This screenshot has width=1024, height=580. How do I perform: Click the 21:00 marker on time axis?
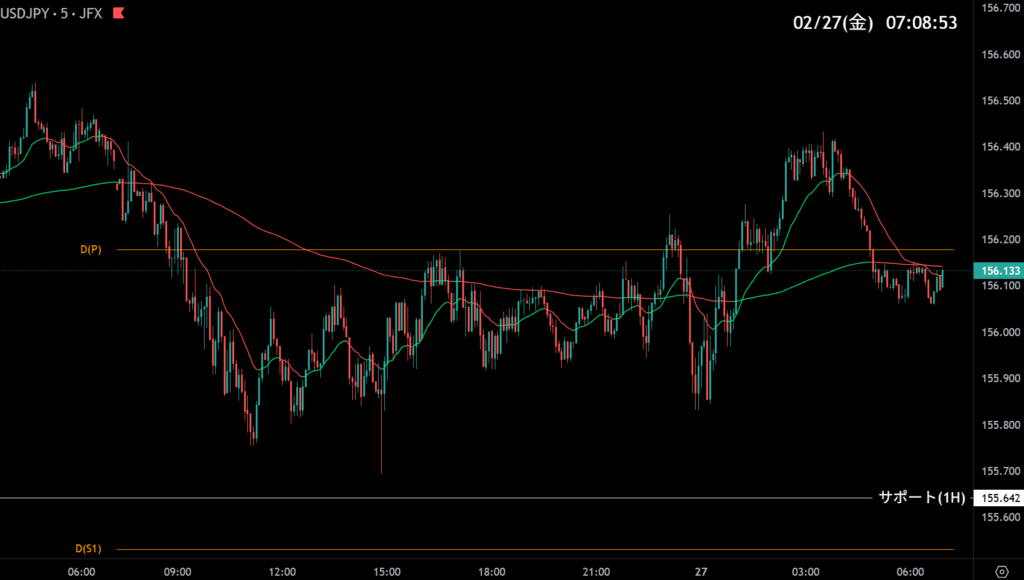coord(596,572)
